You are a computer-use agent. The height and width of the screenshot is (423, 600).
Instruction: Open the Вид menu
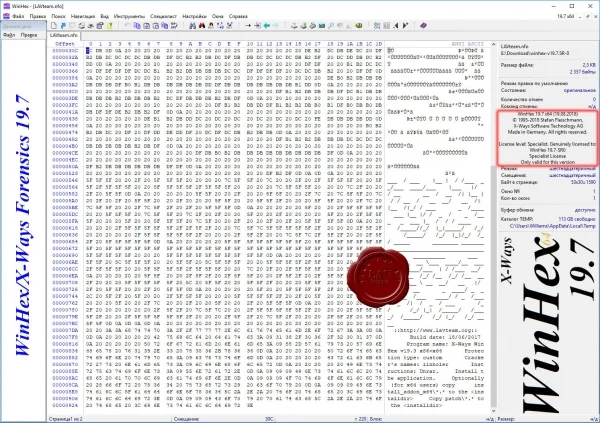[104, 16]
